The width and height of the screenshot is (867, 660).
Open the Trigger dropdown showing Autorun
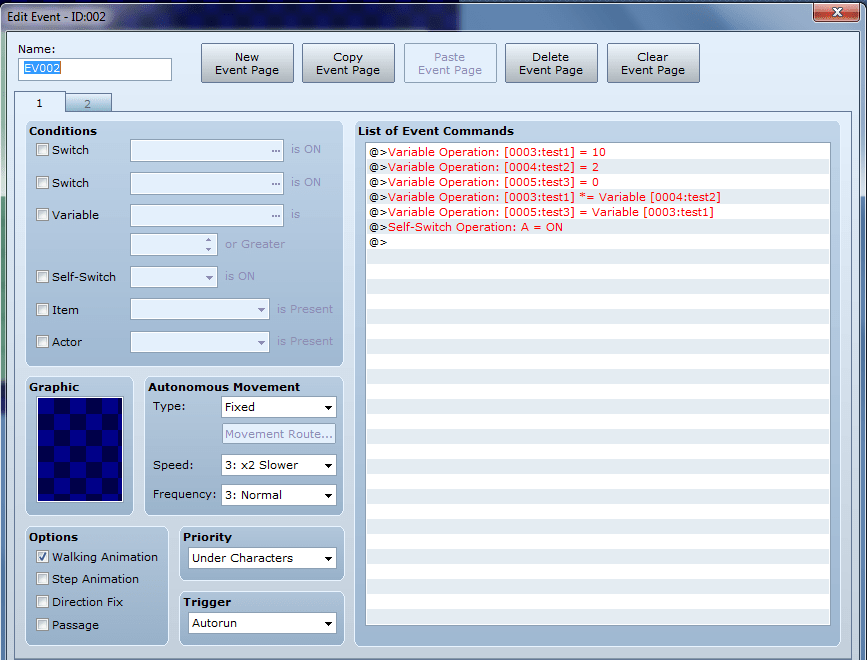[262, 623]
